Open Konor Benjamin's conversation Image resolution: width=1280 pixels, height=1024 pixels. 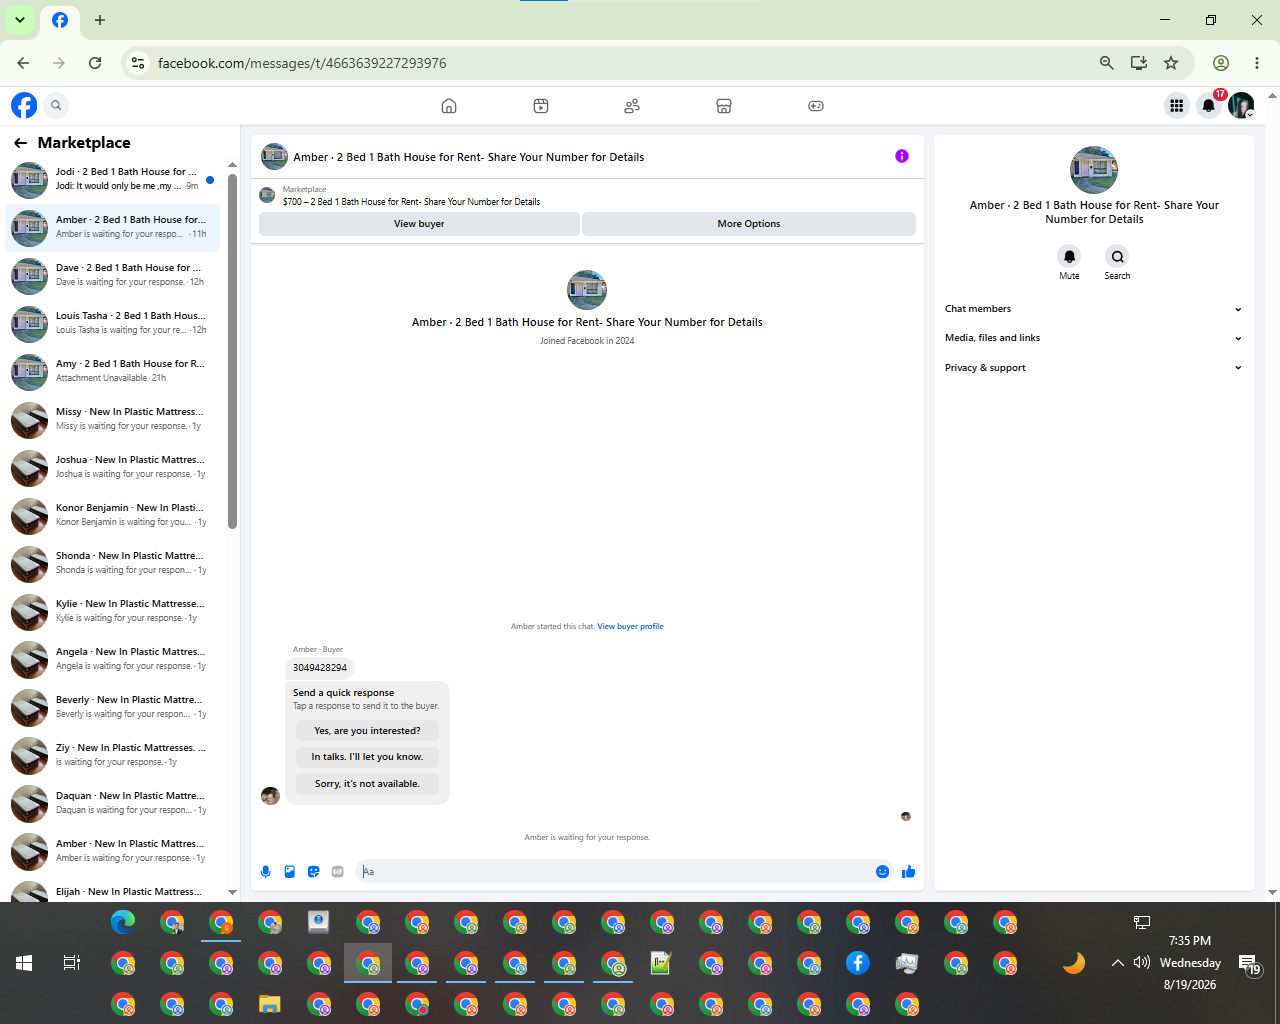[x=113, y=516]
